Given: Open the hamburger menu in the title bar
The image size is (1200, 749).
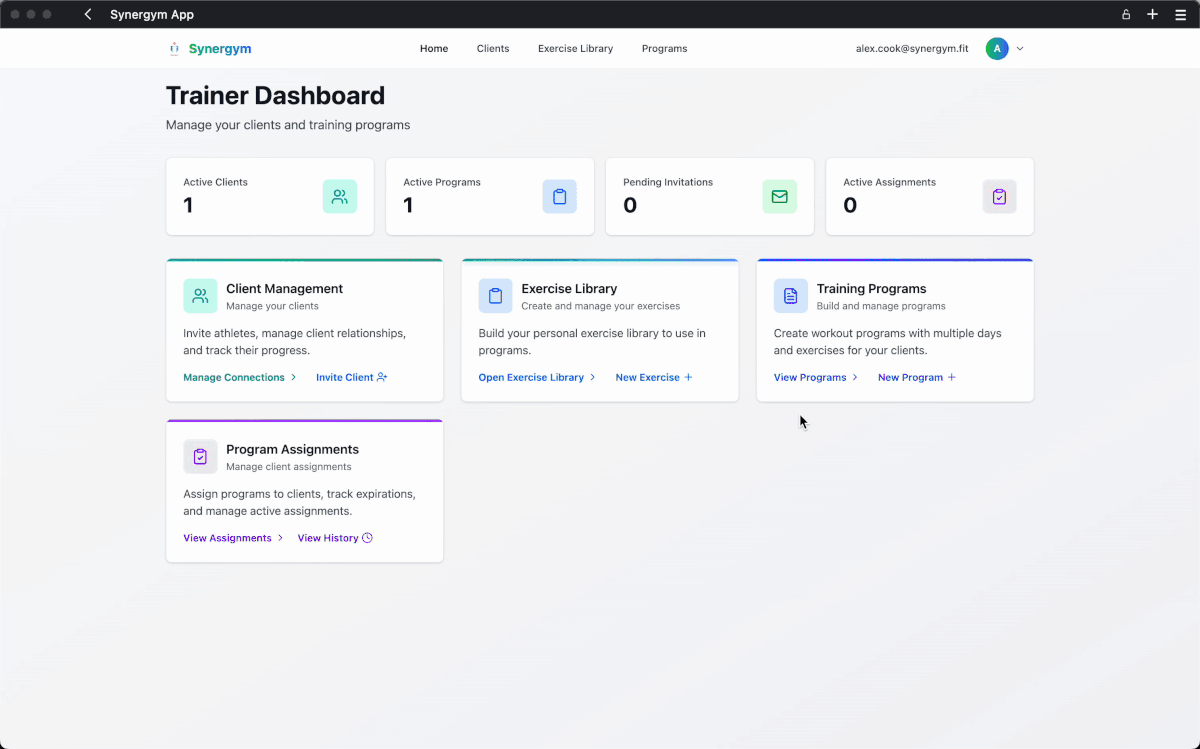Looking at the screenshot, I should tap(1181, 14).
